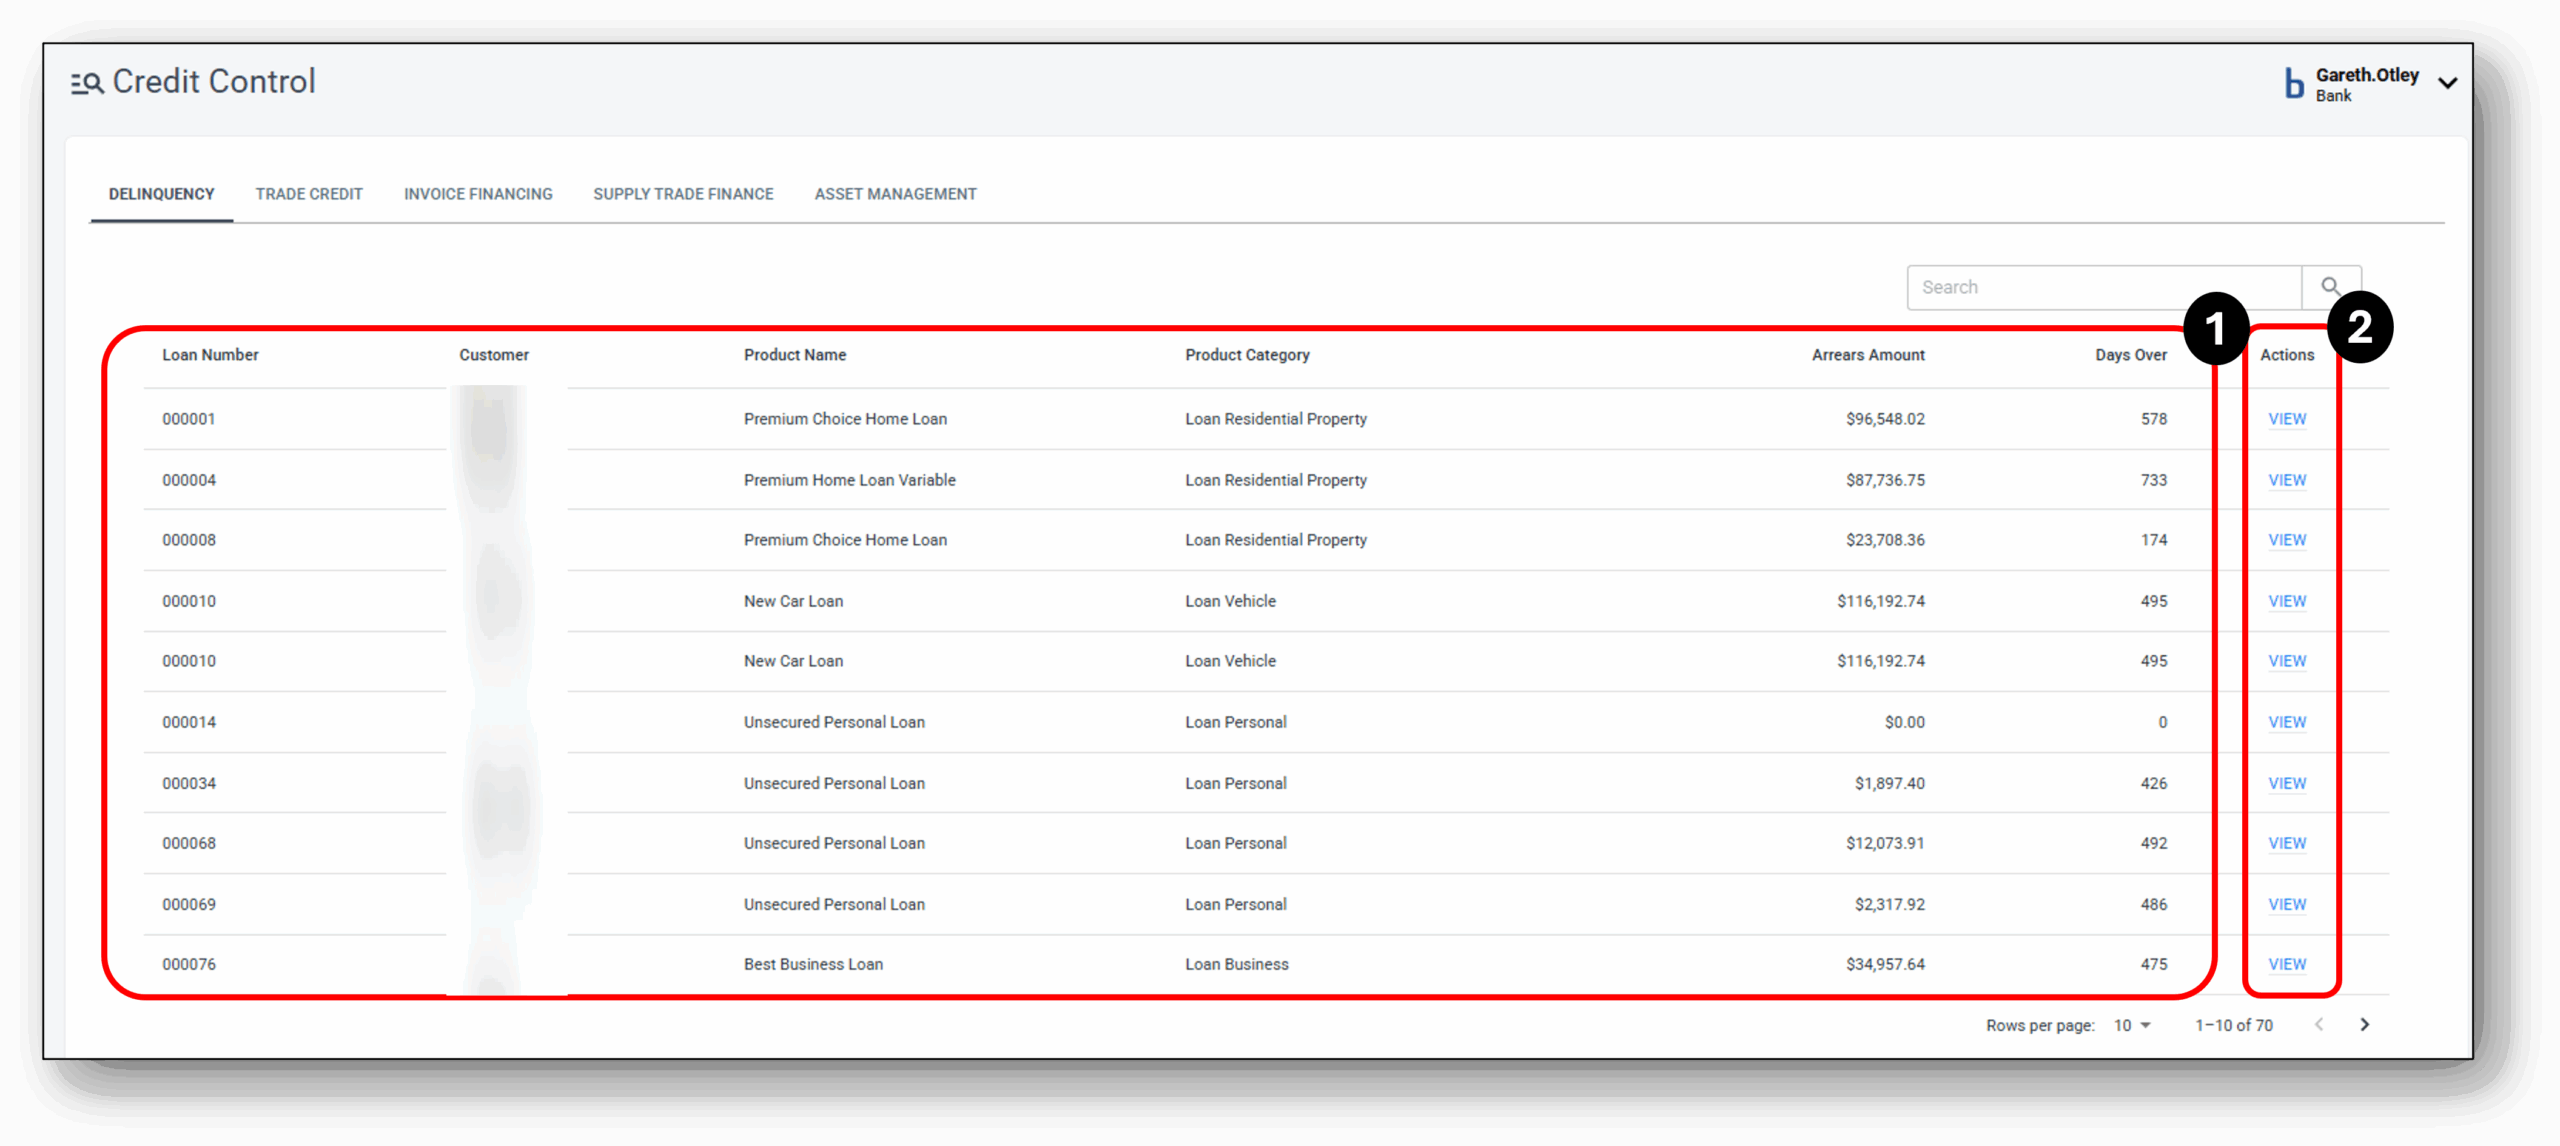Click VIEW for the Unsecured Personal Loan 000014

[2286, 722]
